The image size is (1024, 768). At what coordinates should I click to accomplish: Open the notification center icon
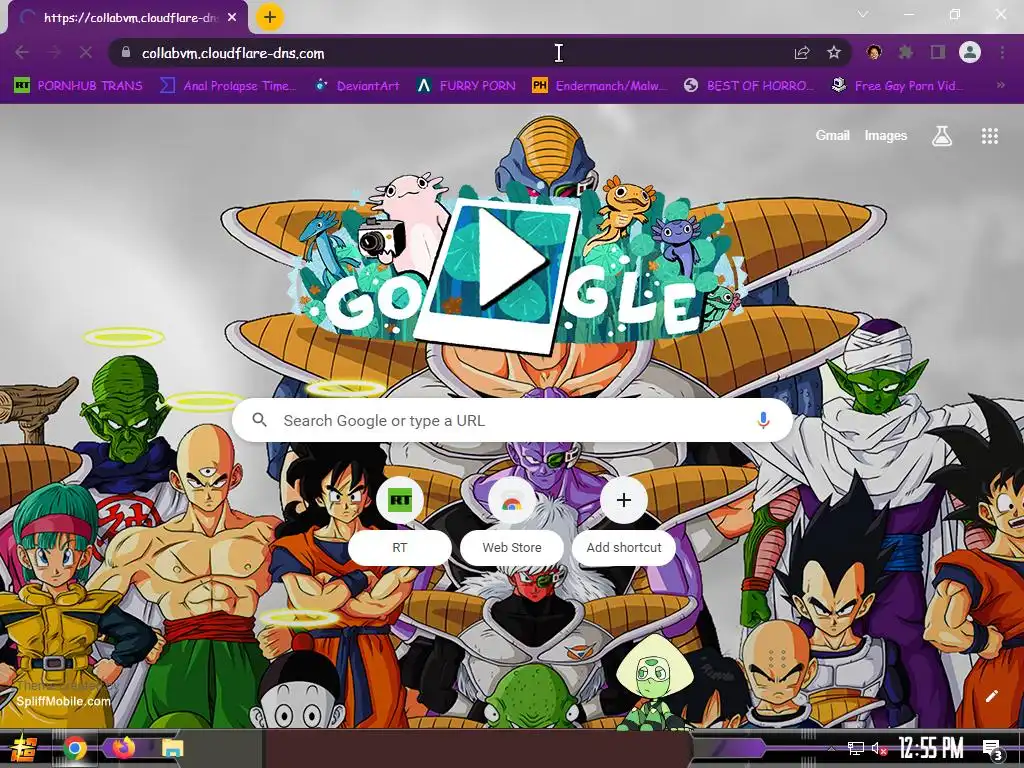pyautogui.click(x=991, y=749)
